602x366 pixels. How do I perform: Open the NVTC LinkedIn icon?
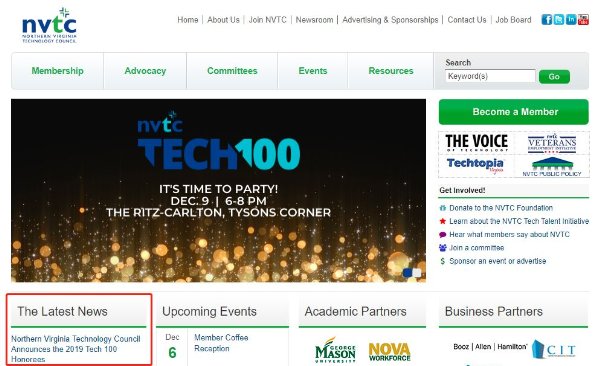coord(571,20)
